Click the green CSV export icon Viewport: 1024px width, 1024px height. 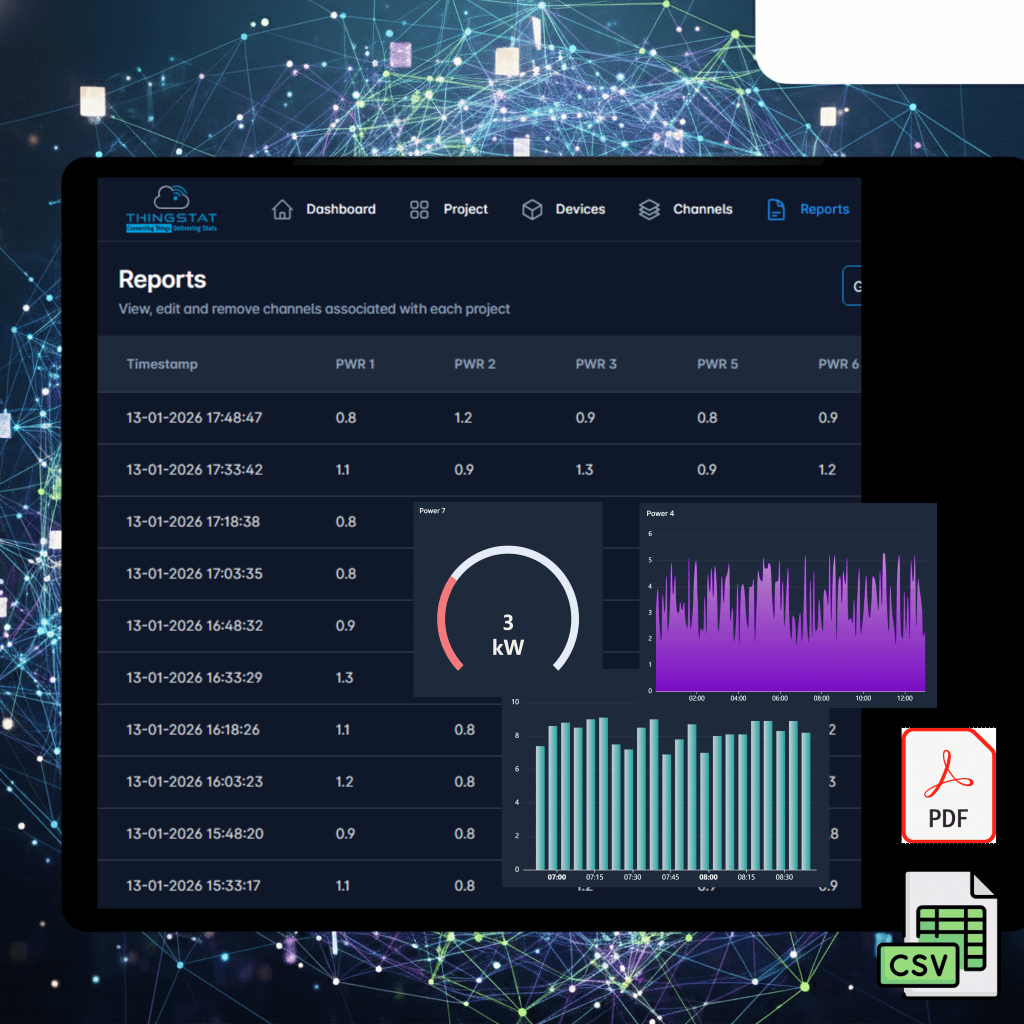pyautogui.click(x=937, y=935)
